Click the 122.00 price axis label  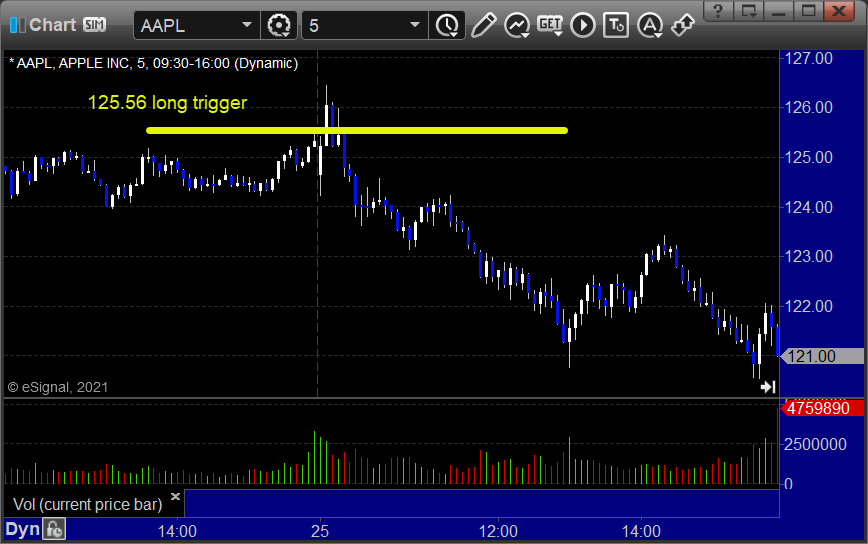point(808,306)
